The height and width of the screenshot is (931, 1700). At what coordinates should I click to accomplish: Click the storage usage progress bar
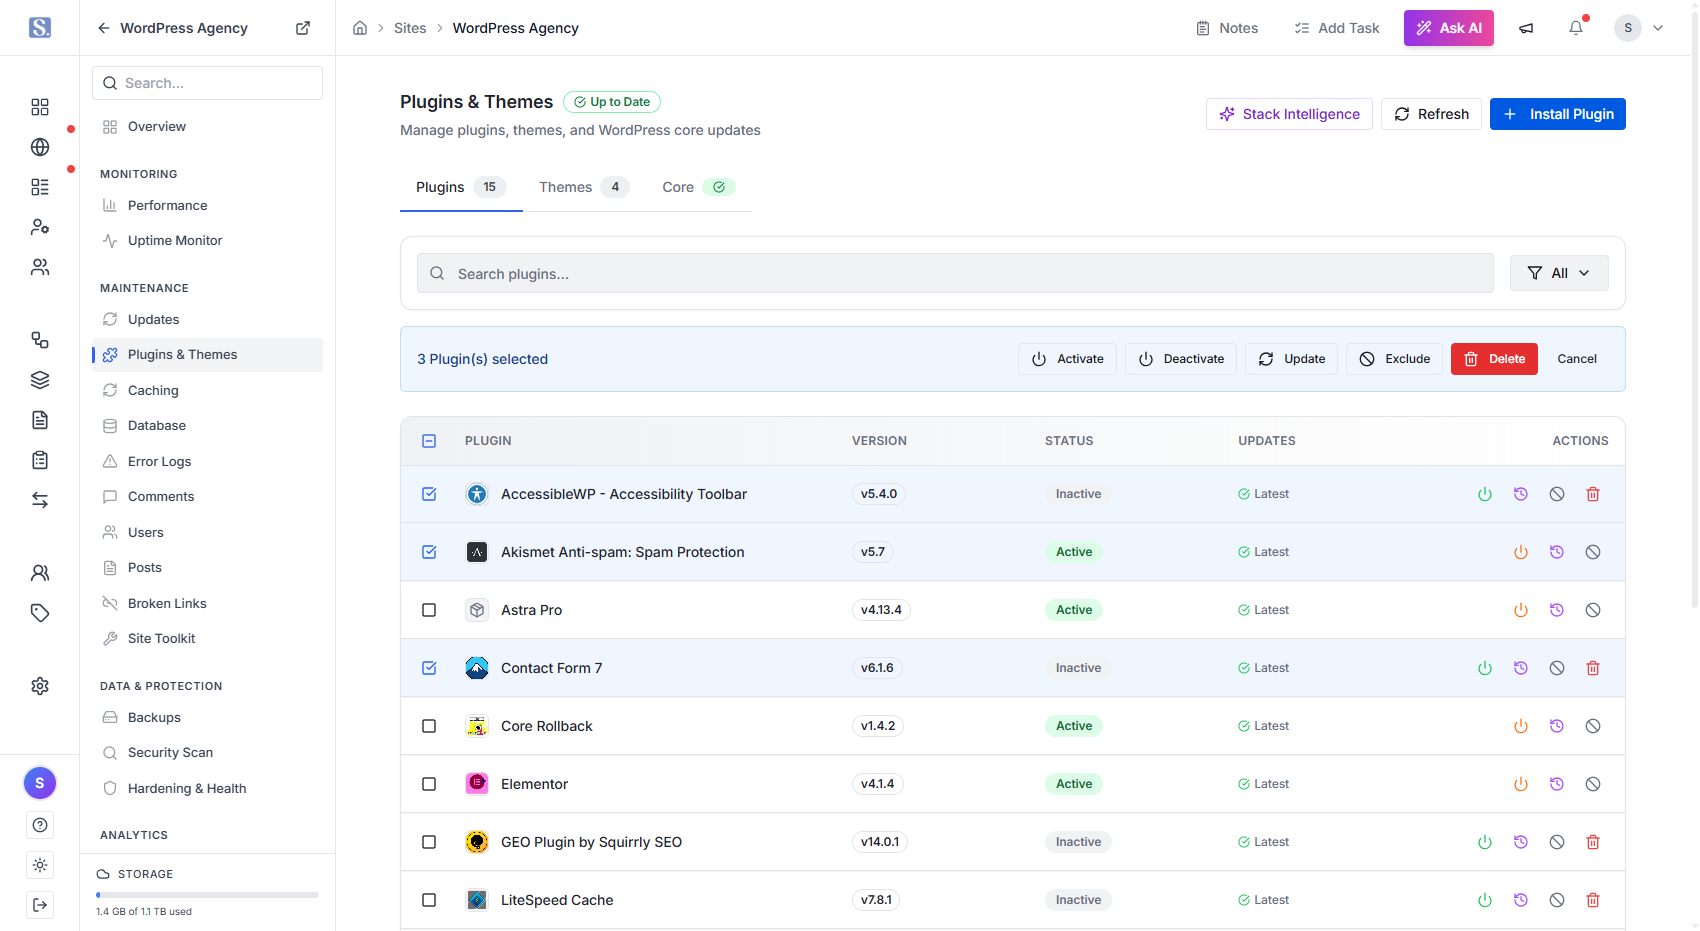(207, 895)
